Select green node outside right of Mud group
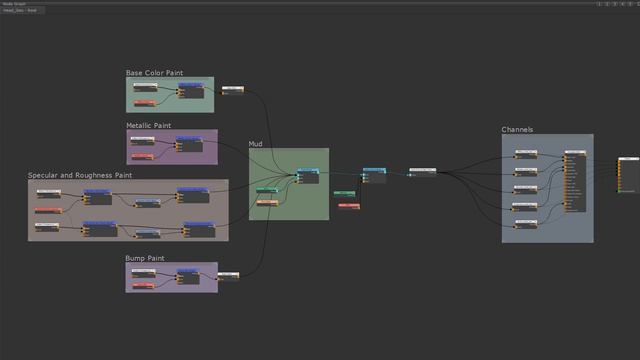This screenshot has height=360, width=640. (344, 193)
